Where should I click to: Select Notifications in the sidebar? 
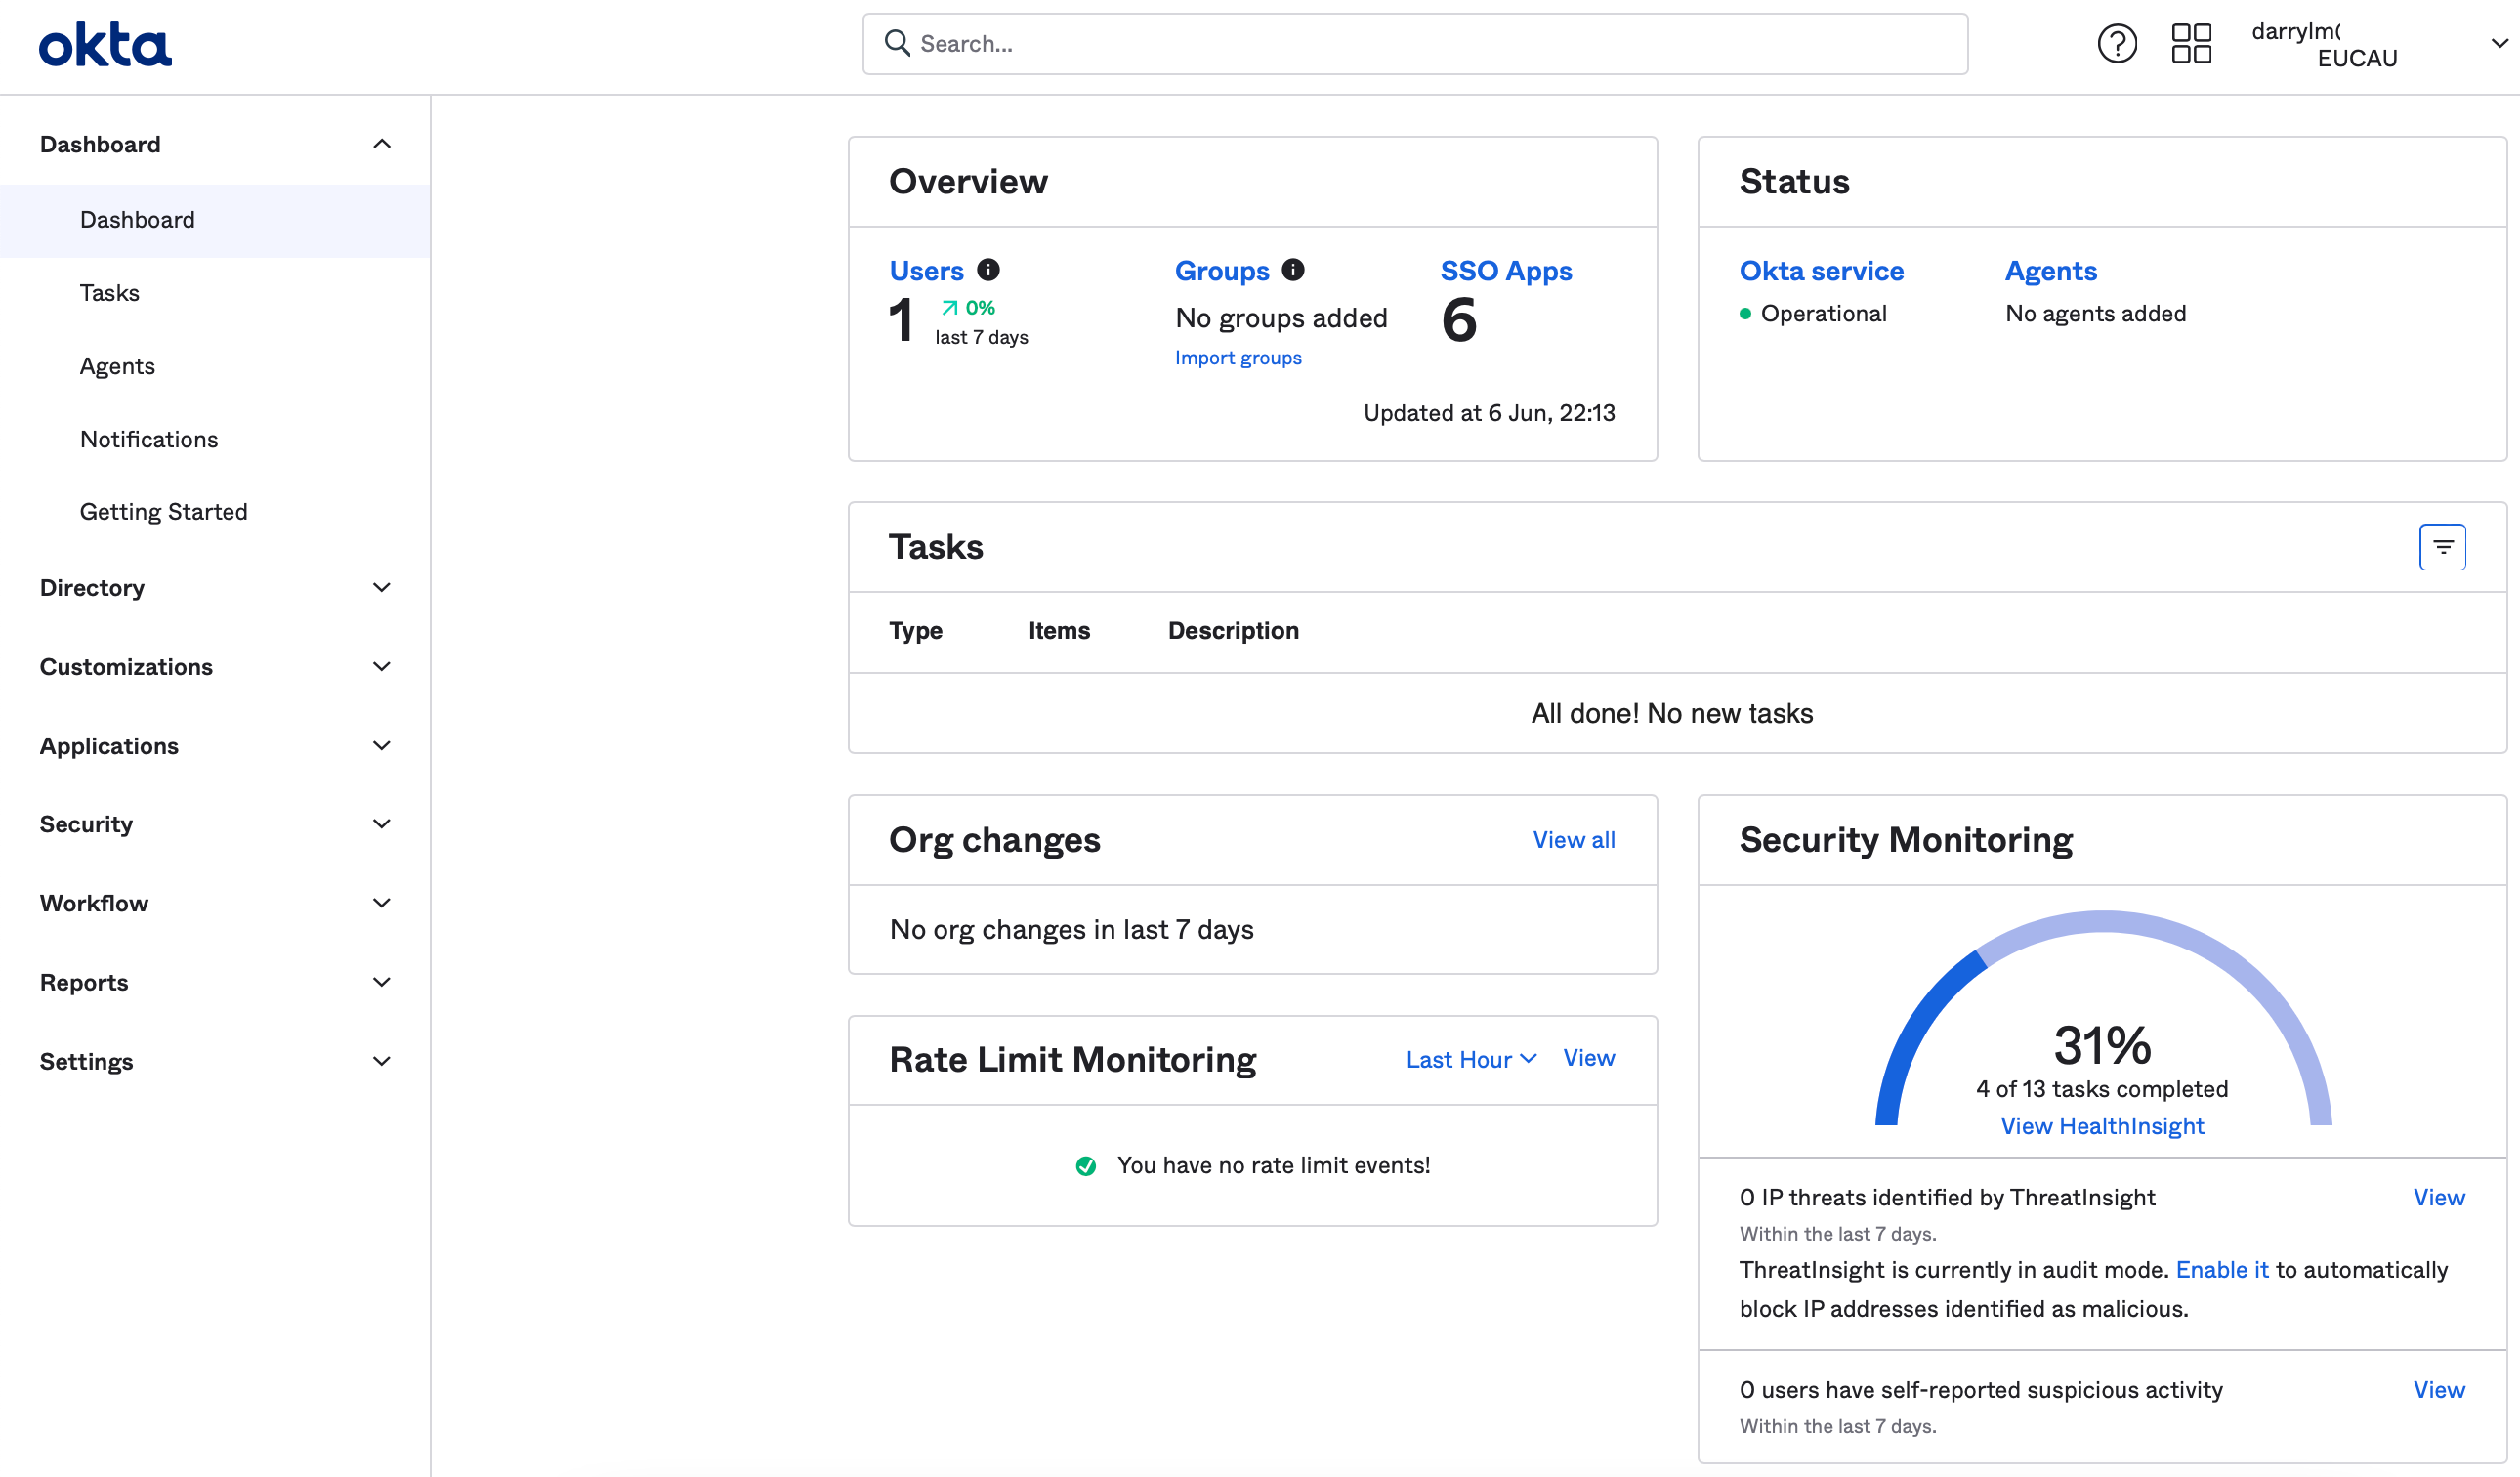149,439
